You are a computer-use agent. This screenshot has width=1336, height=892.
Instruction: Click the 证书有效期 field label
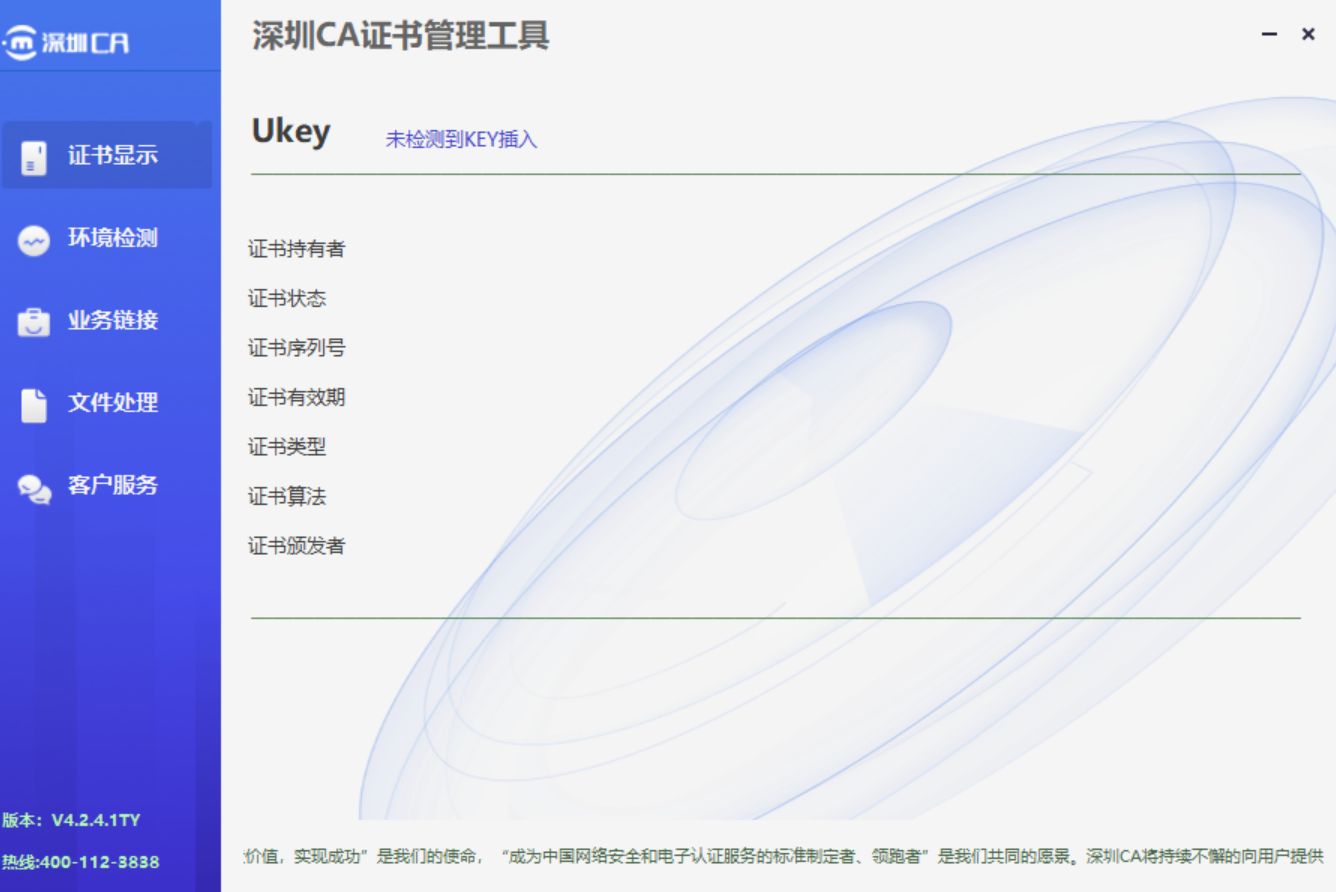tap(296, 398)
